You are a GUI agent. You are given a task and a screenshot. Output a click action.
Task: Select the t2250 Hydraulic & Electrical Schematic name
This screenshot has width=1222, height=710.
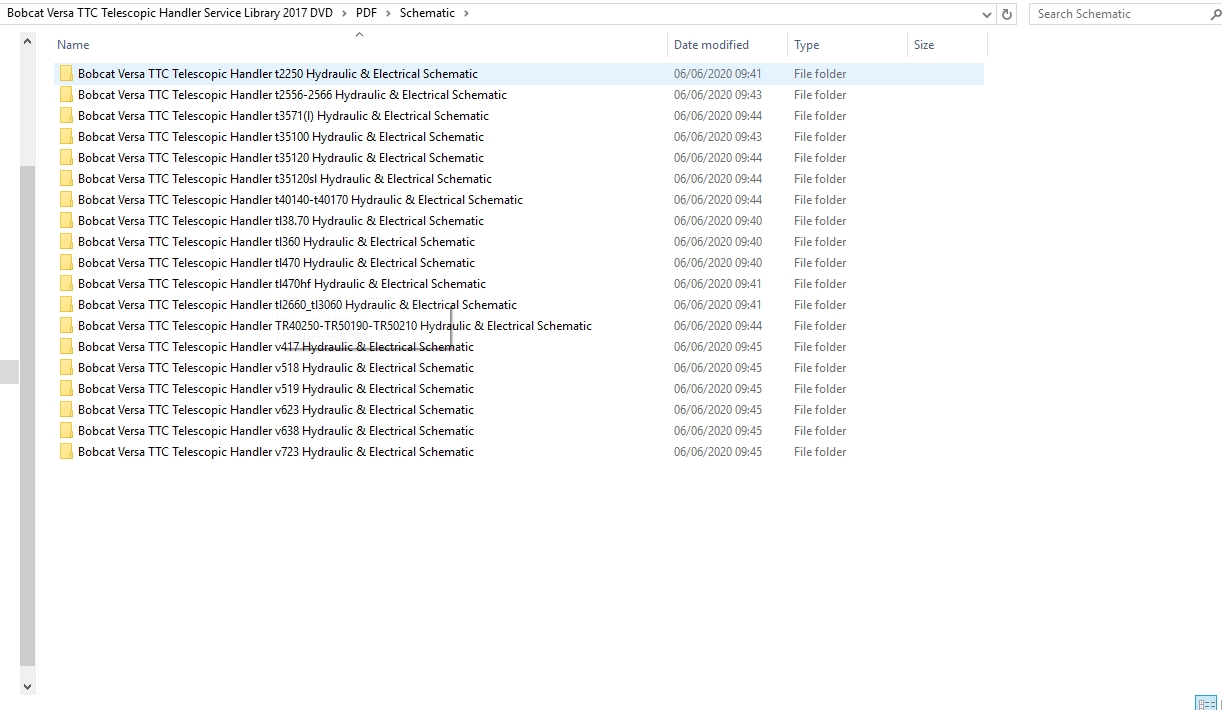[x=278, y=74]
